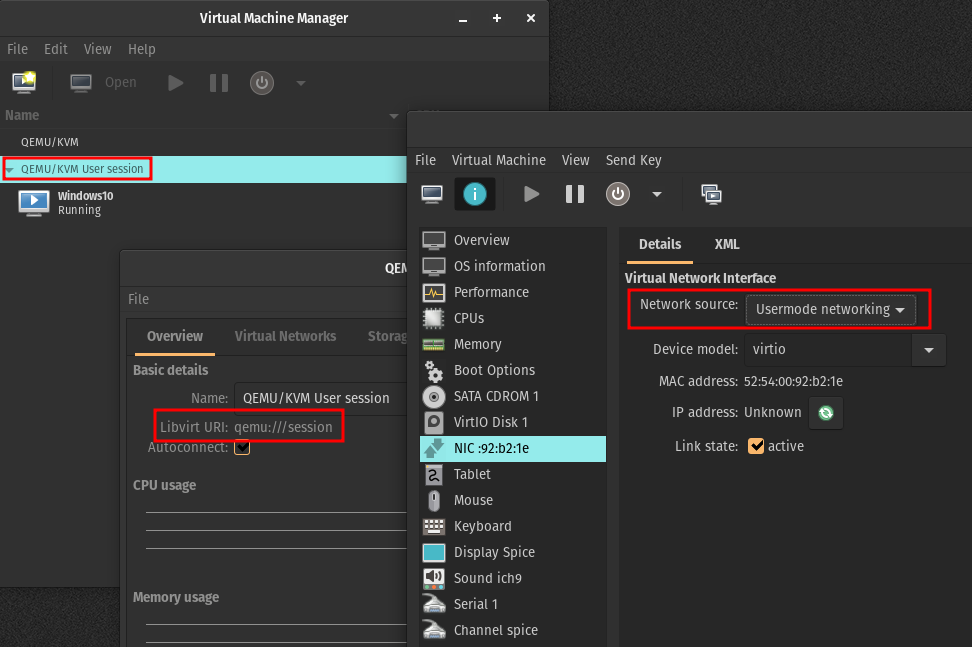Create a new virtual machine icon
This screenshot has width=972, height=647.
coord(24,82)
